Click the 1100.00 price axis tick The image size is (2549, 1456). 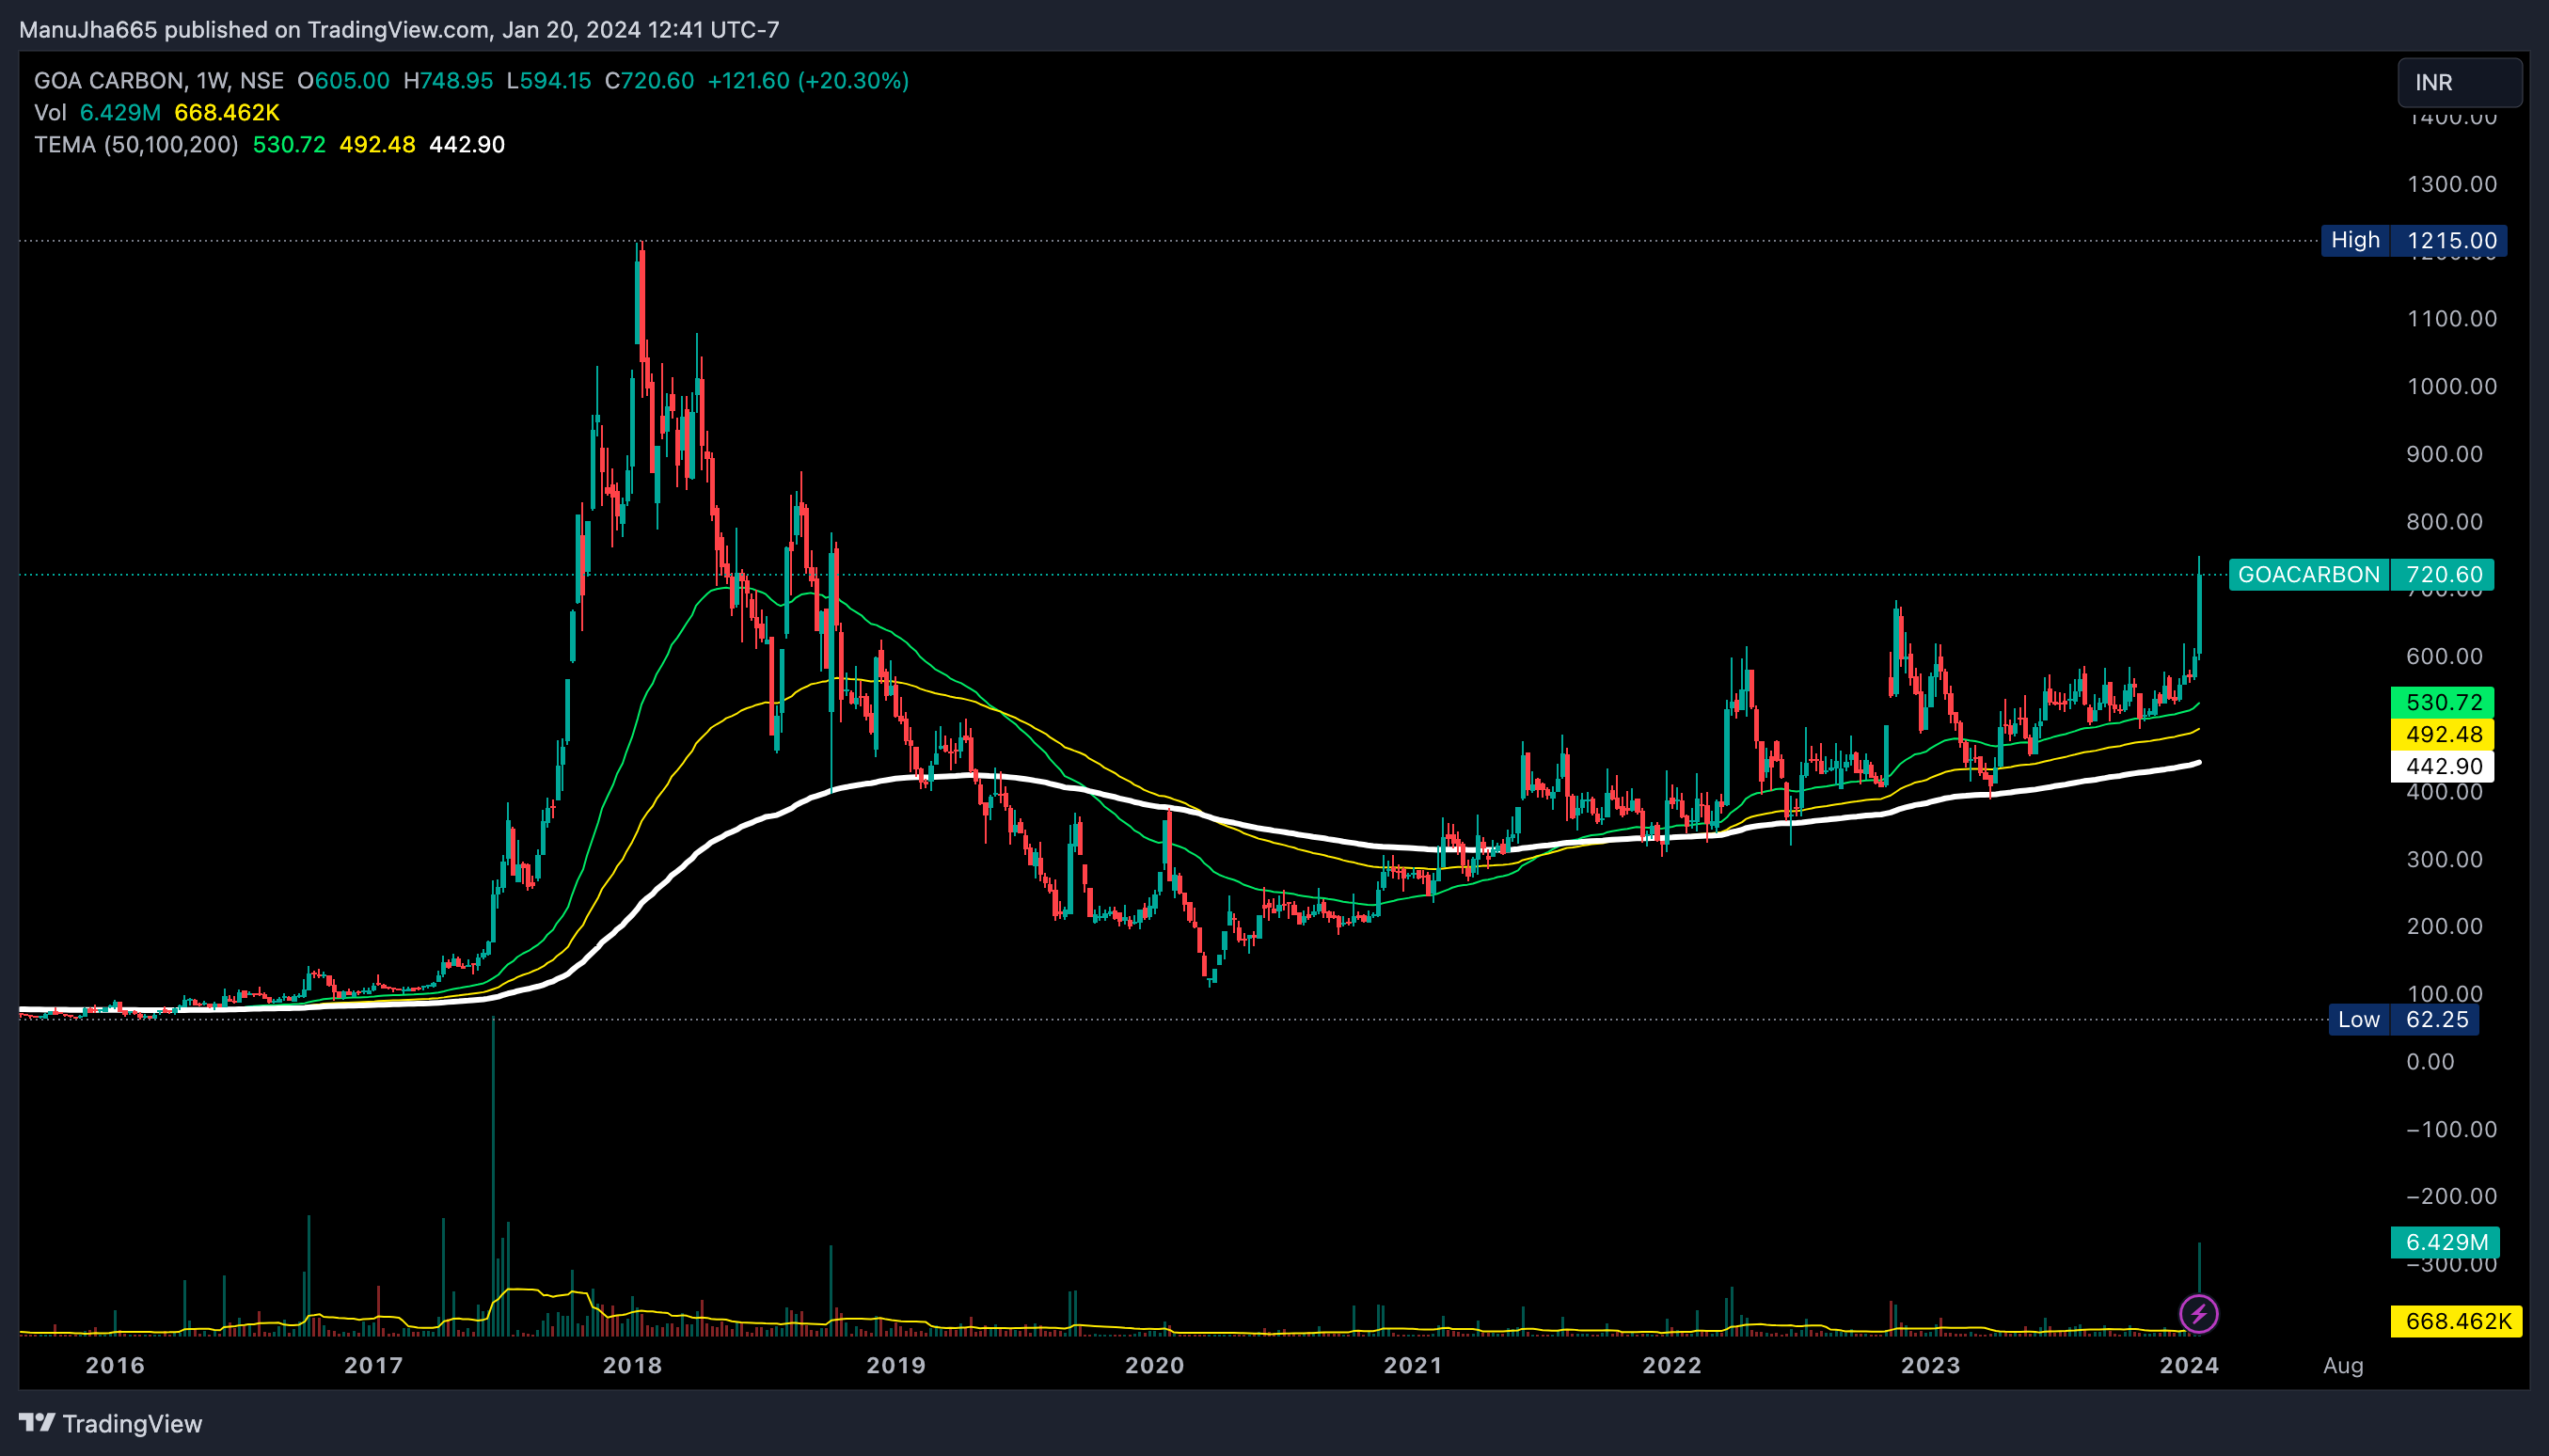[2452, 319]
